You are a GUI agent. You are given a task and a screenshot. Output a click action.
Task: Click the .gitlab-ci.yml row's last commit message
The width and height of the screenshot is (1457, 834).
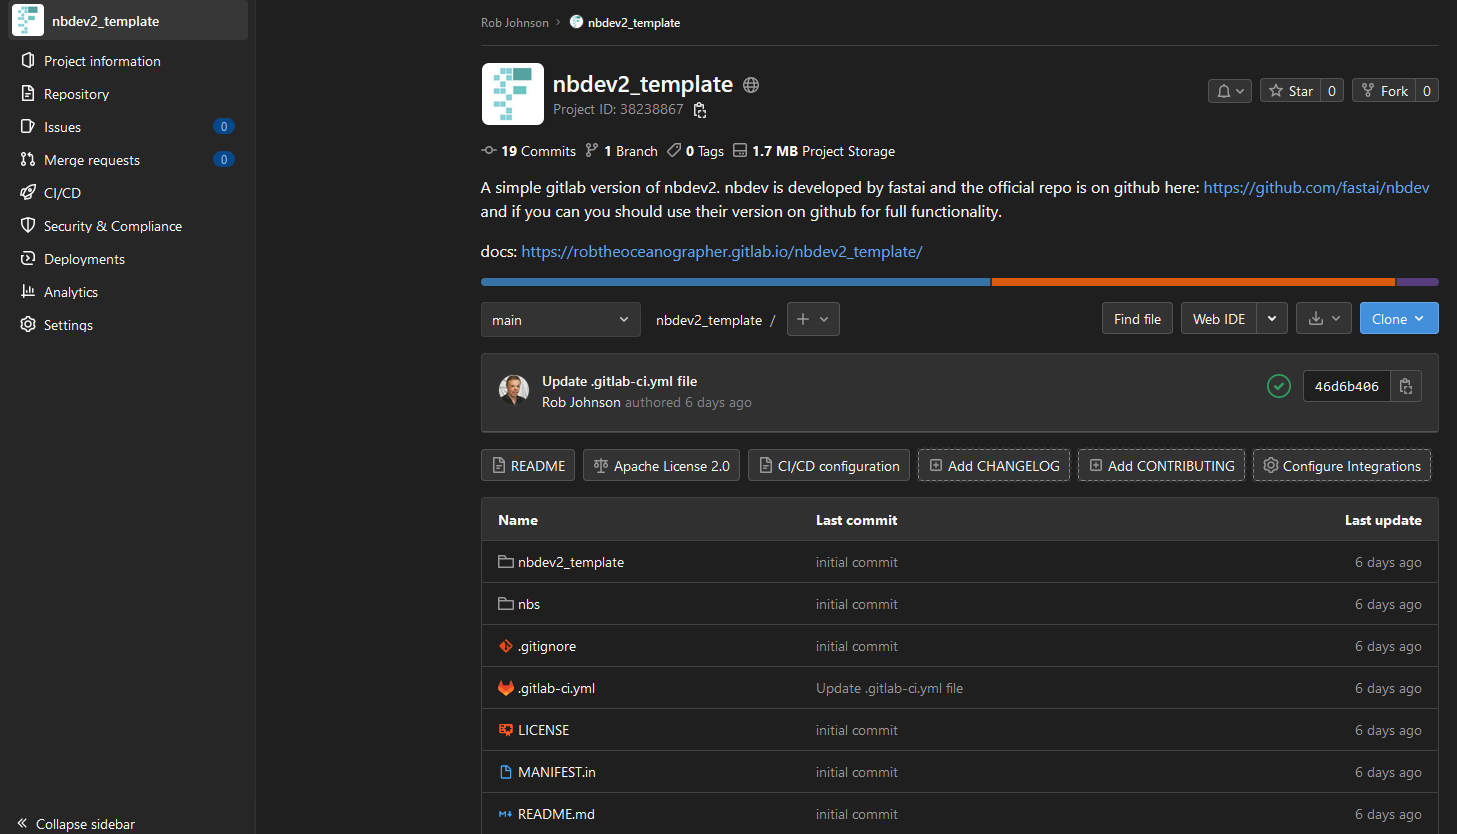[889, 688]
